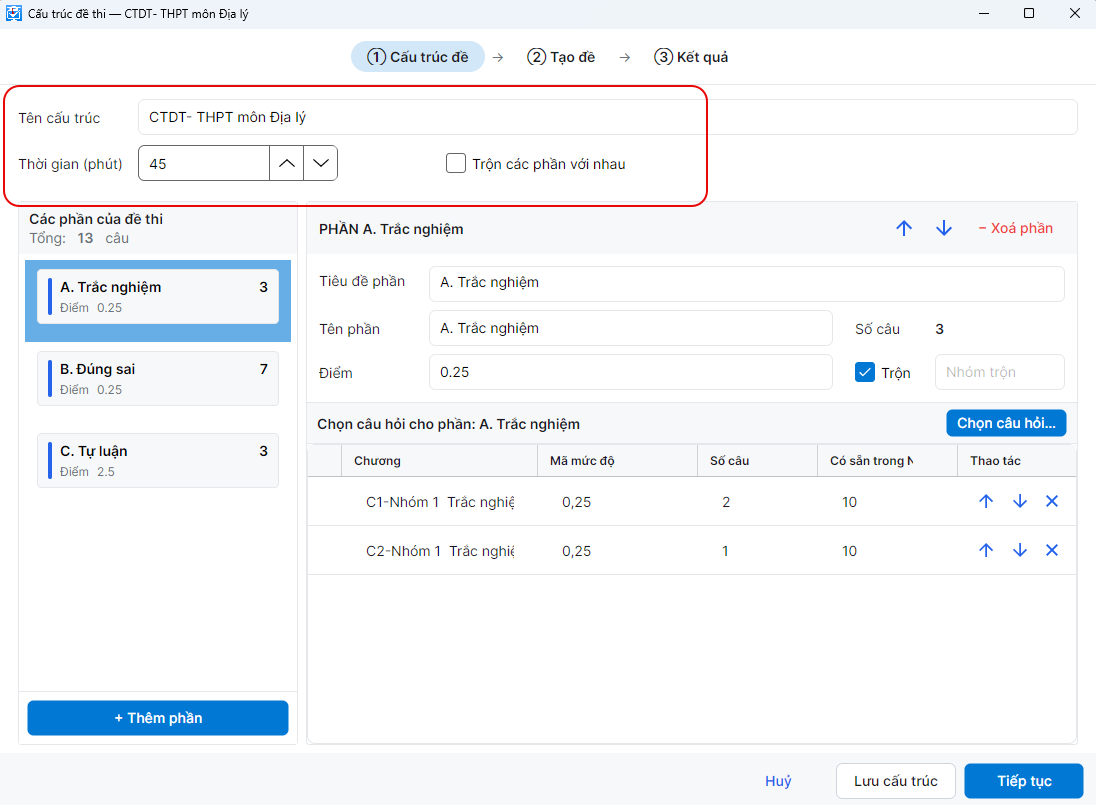1096x805 pixels.
Task: Focus the Tên phần input
Action: 630,328
